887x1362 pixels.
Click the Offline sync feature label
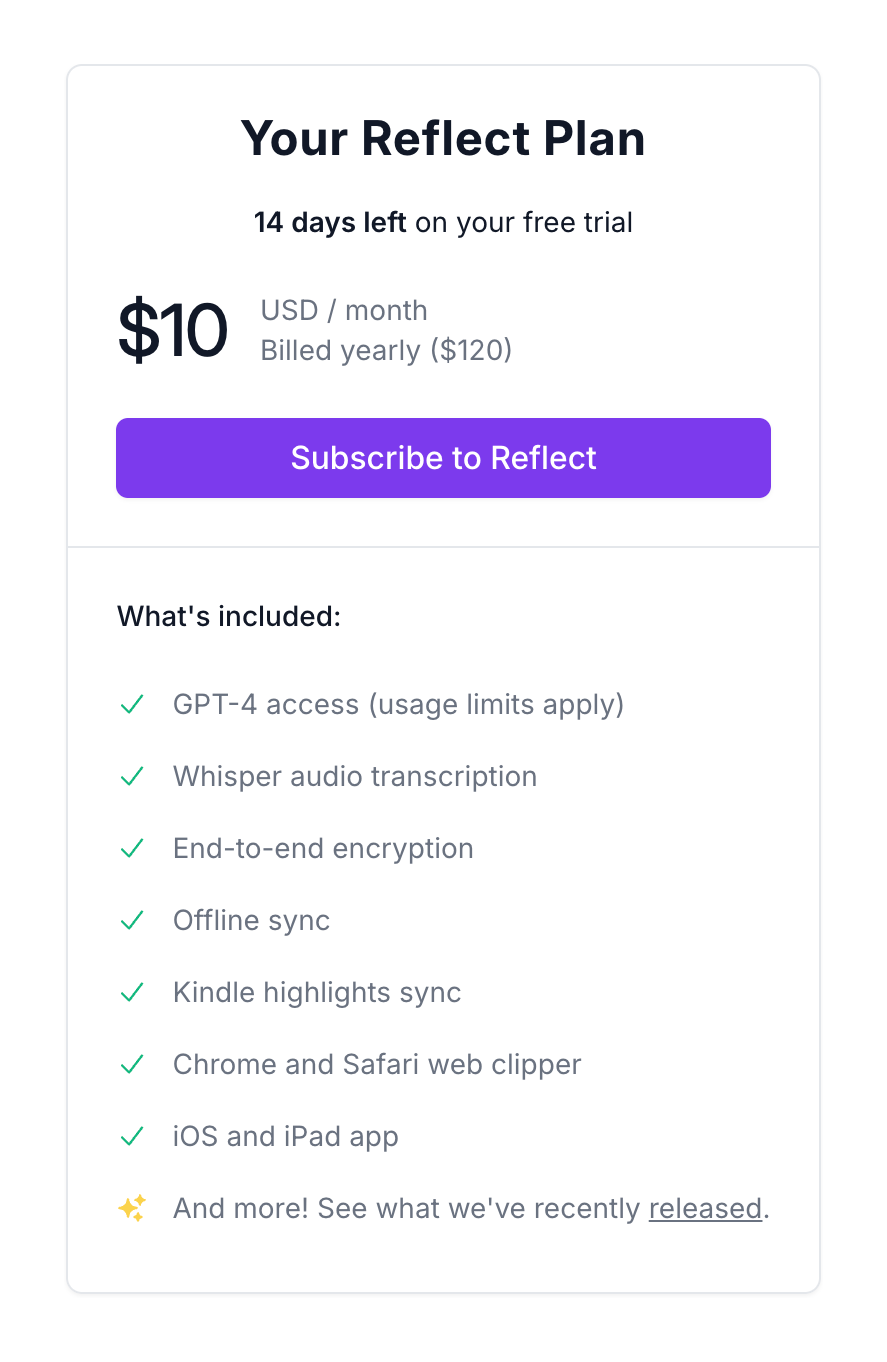(x=251, y=920)
